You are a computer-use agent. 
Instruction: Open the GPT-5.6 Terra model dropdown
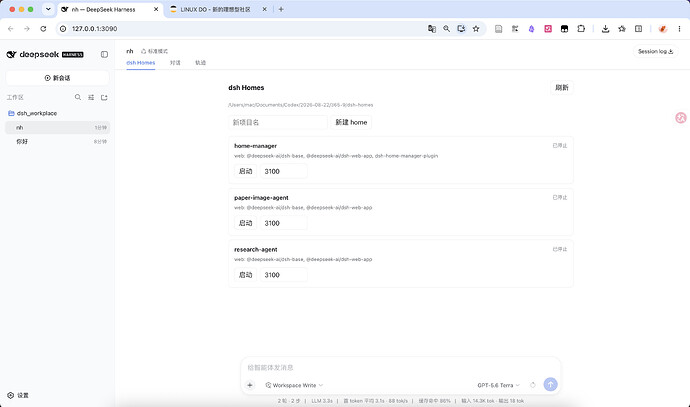coord(499,385)
